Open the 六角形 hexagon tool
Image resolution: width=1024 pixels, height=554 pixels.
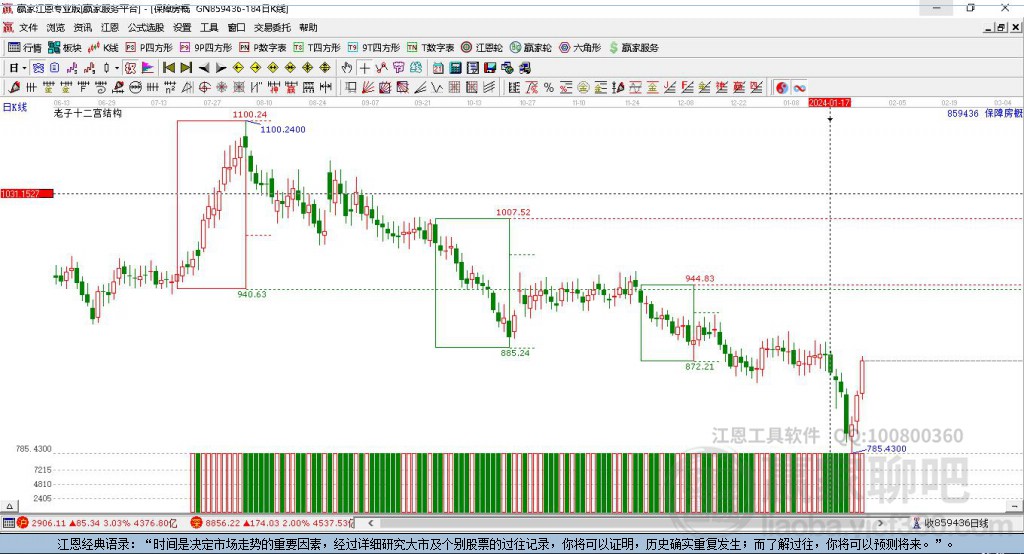[x=580, y=48]
